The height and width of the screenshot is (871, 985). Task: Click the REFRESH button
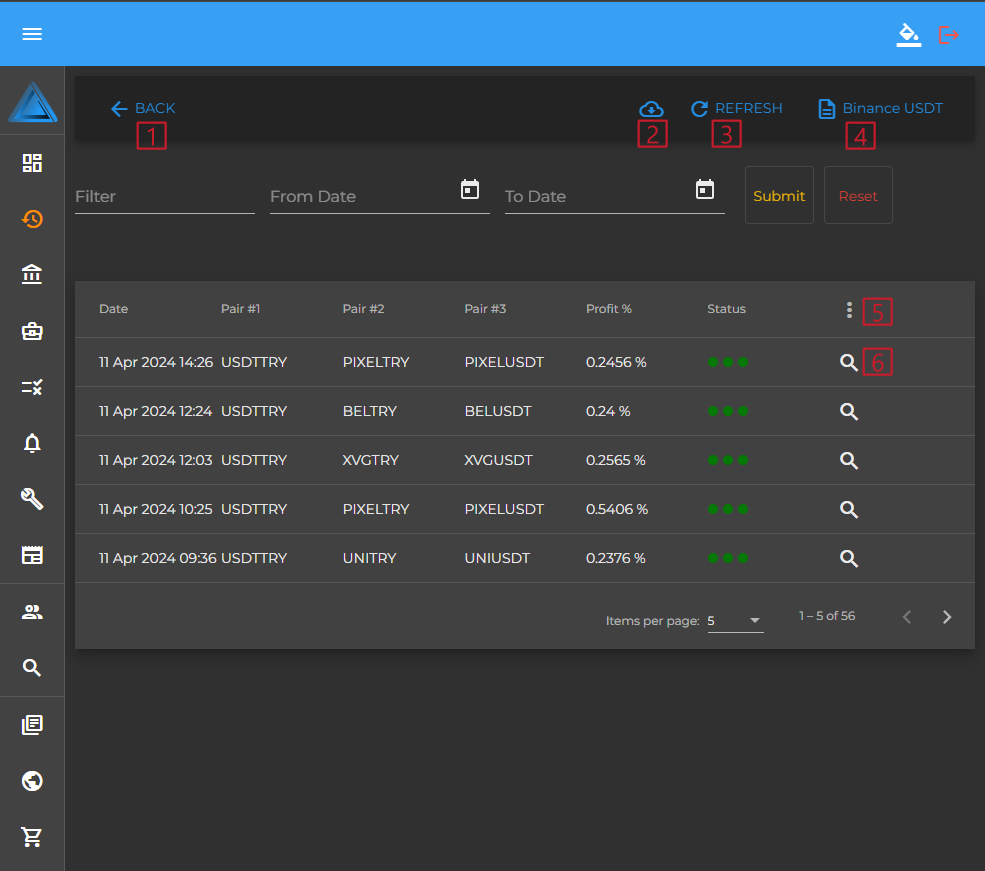(737, 109)
